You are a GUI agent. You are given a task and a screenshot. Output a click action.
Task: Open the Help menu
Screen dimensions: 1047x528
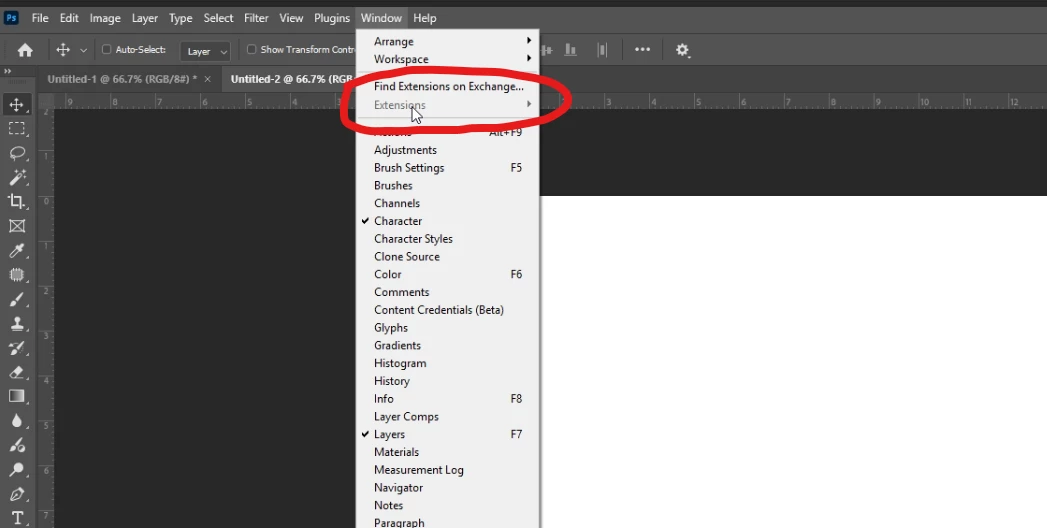point(425,18)
